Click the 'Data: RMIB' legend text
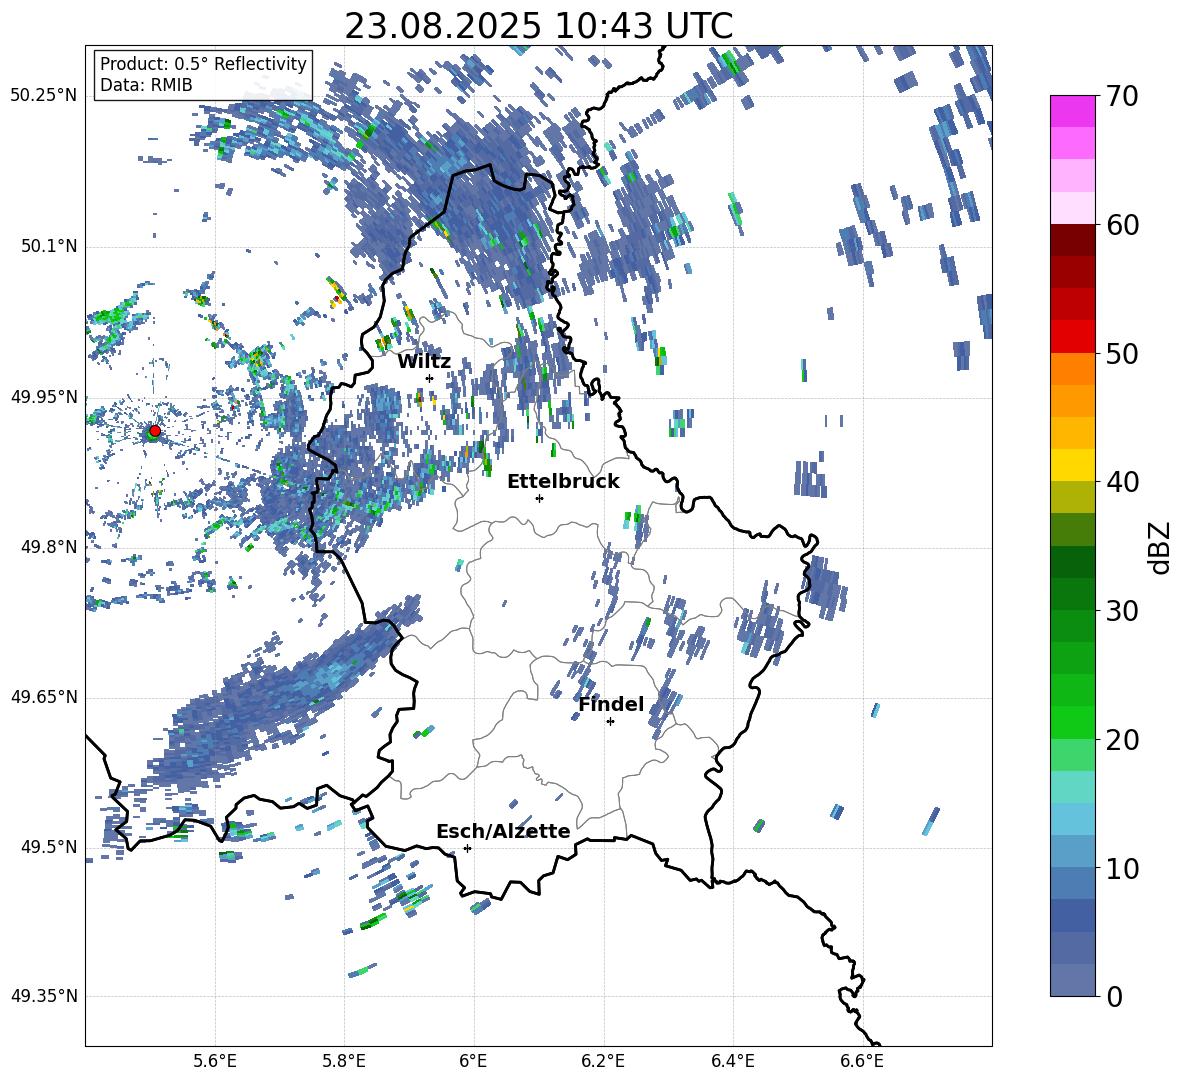Viewport: 1184px width, 1081px height. pyautogui.click(x=146, y=85)
